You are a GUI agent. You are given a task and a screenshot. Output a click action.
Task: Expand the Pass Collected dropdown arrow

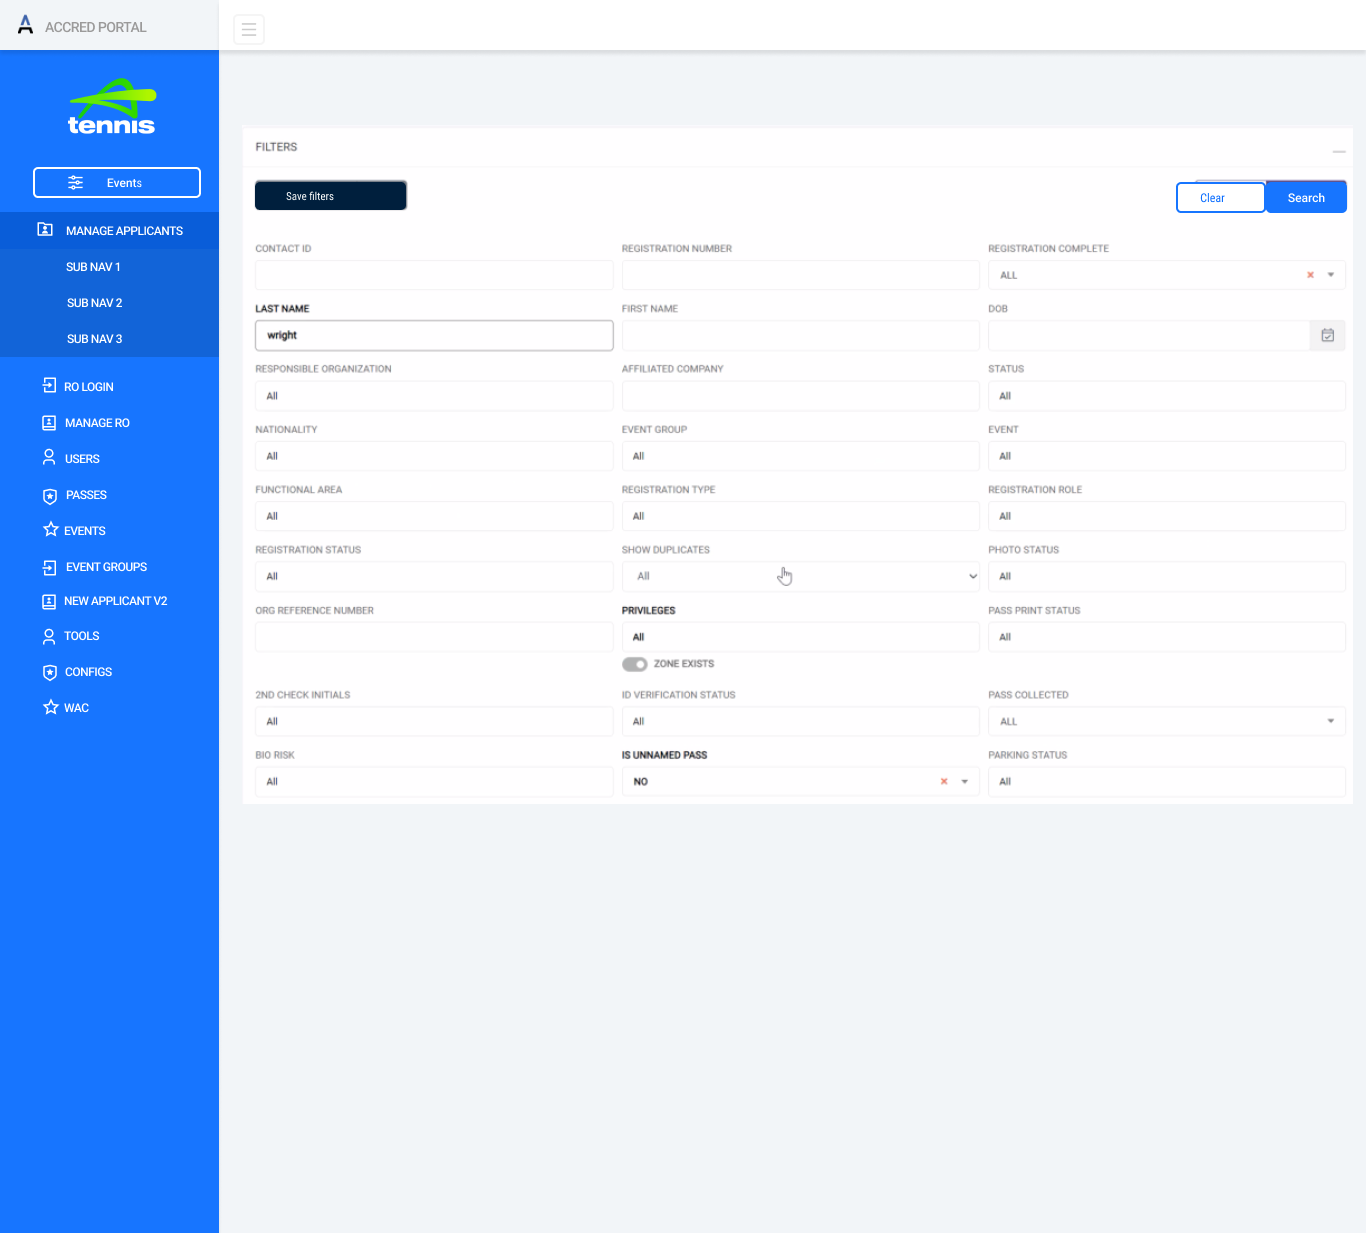(x=1330, y=721)
